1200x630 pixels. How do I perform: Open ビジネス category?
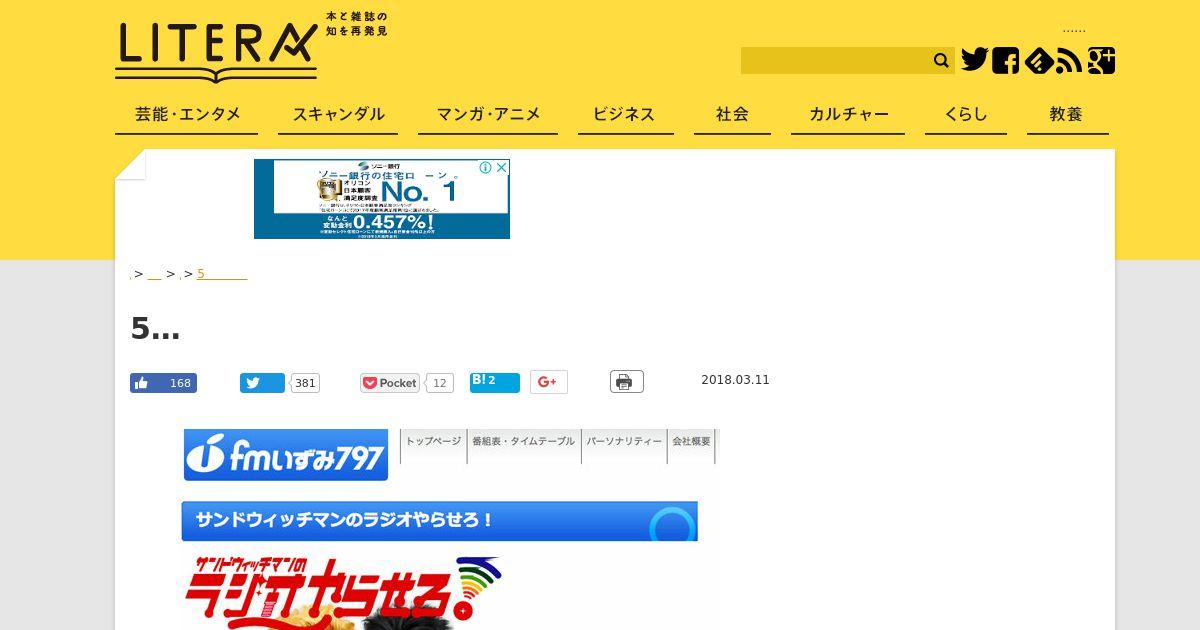[624, 114]
